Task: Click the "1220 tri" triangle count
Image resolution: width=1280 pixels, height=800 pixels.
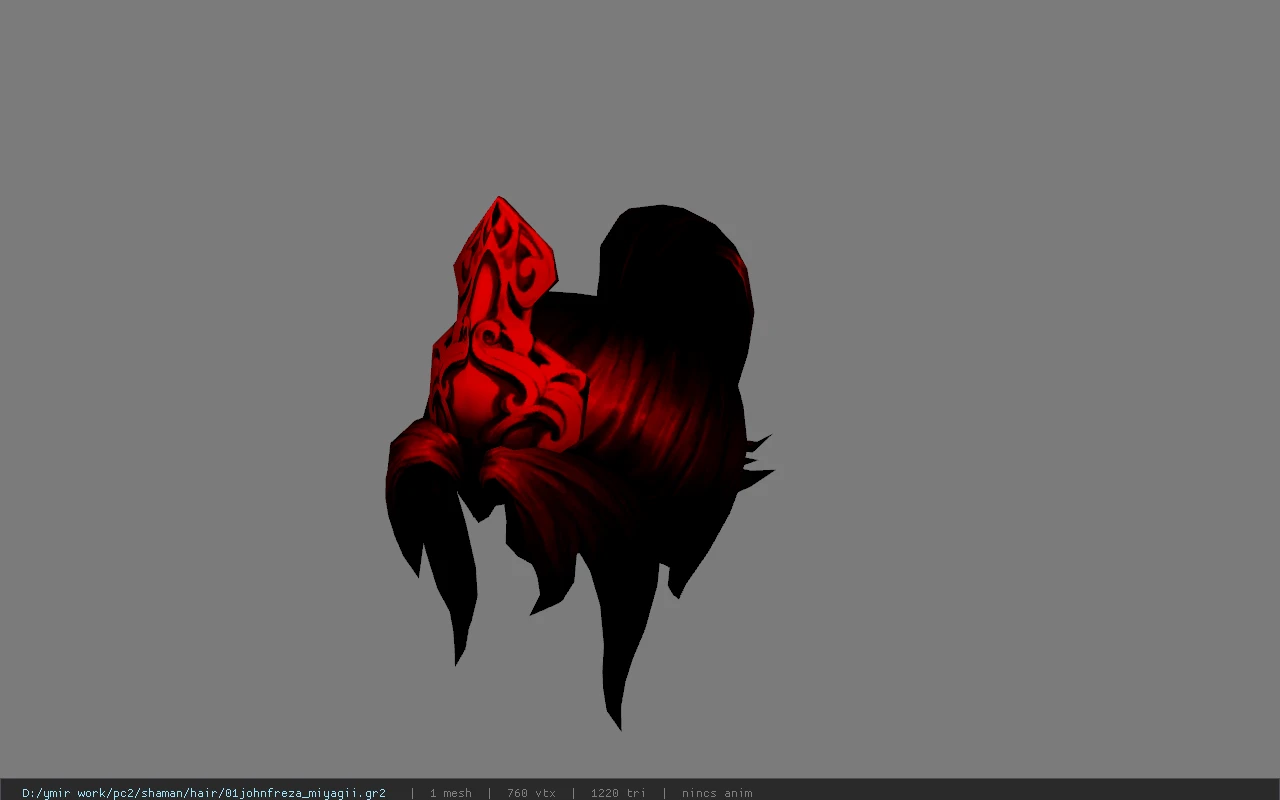Action: pos(618,793)
